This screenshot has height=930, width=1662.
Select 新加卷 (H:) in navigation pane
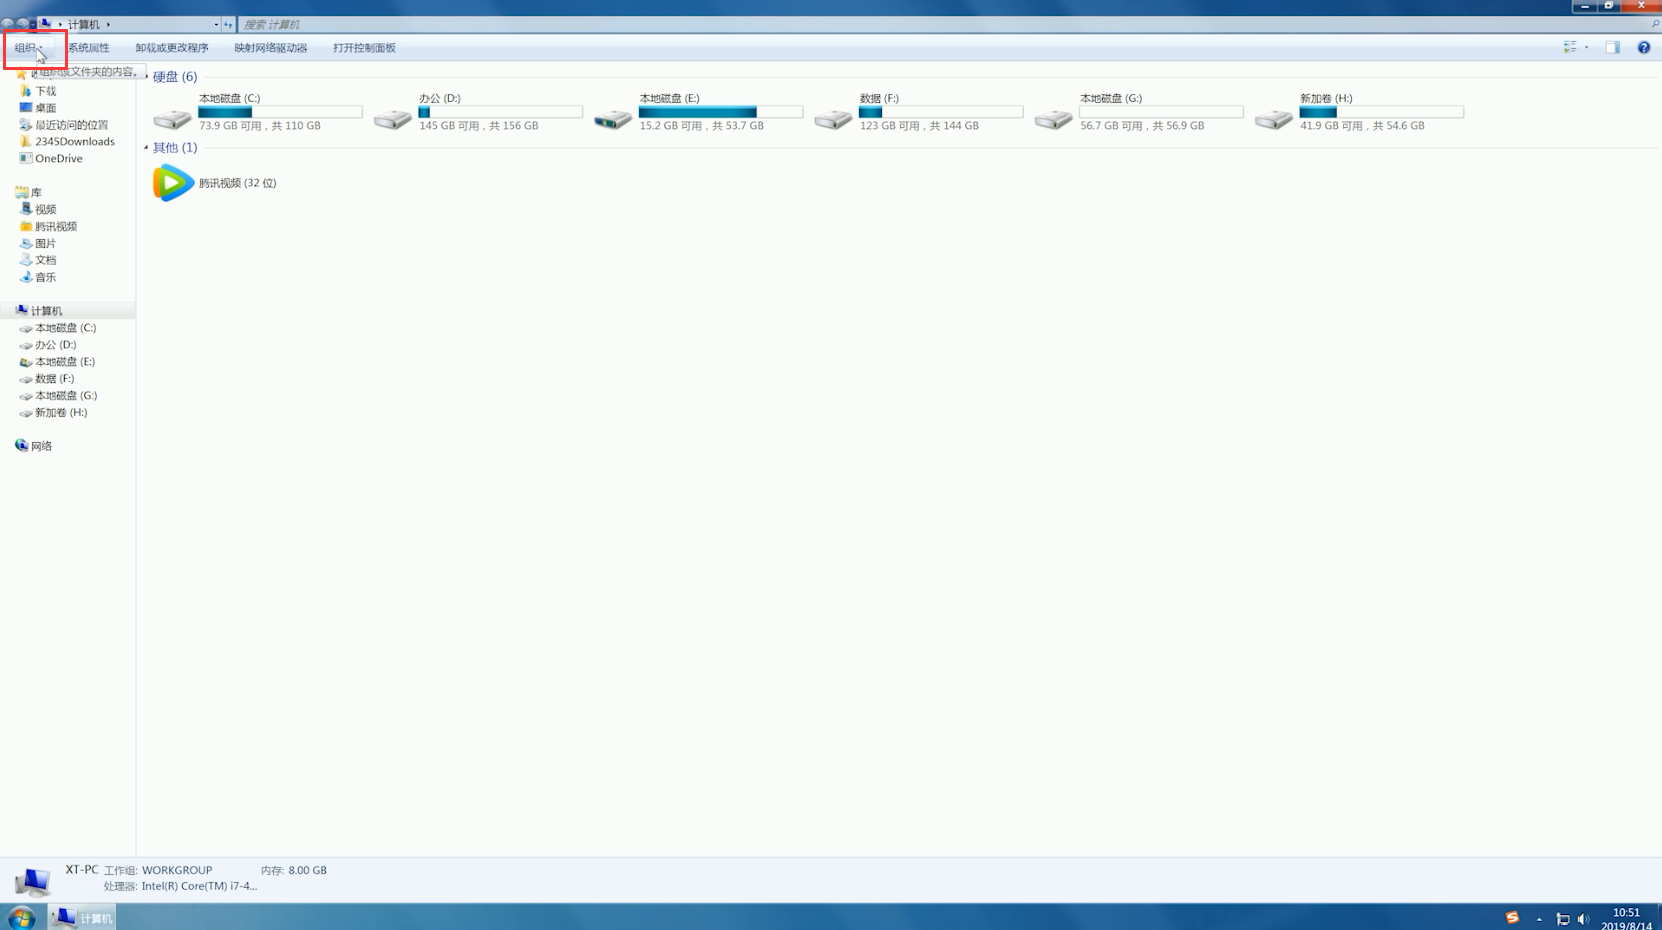point(61,413)
